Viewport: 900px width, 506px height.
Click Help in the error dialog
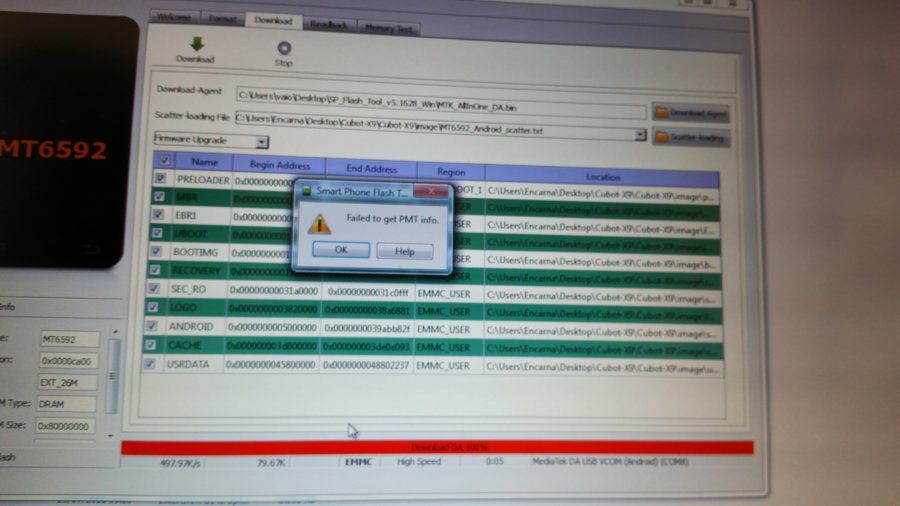[x=405, y=251]
